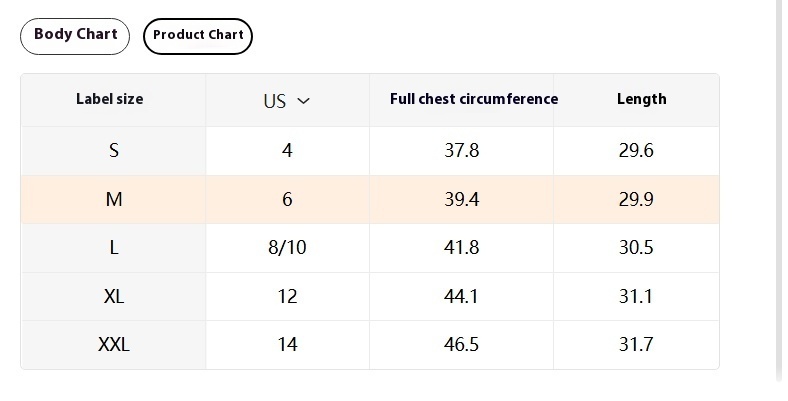This screenshot has height=401, width=788.
Task: Click the vertical scrollbar on the right edge
Action: (779, 191)
